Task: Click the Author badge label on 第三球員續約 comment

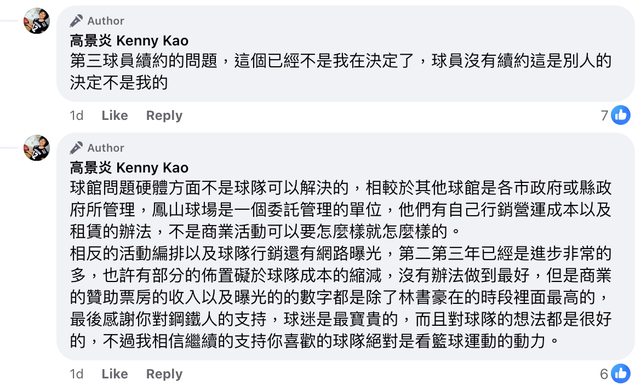Action: 105,21
